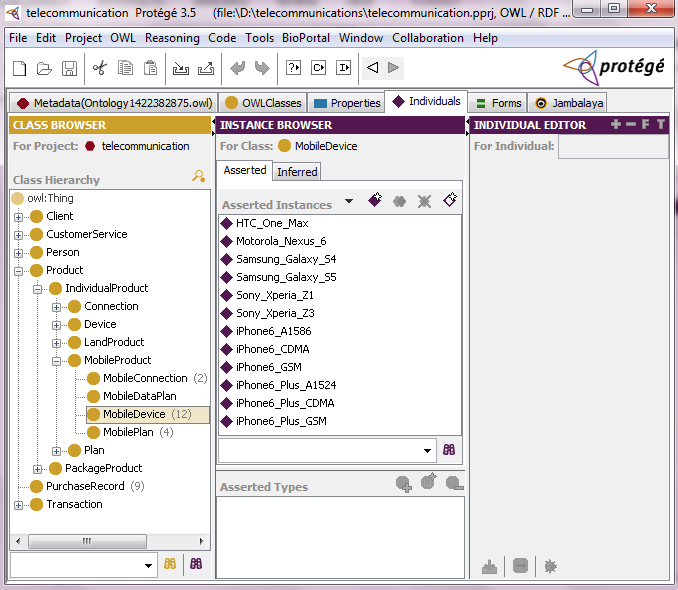Click the New Project toolbar icon

[19, 68]
